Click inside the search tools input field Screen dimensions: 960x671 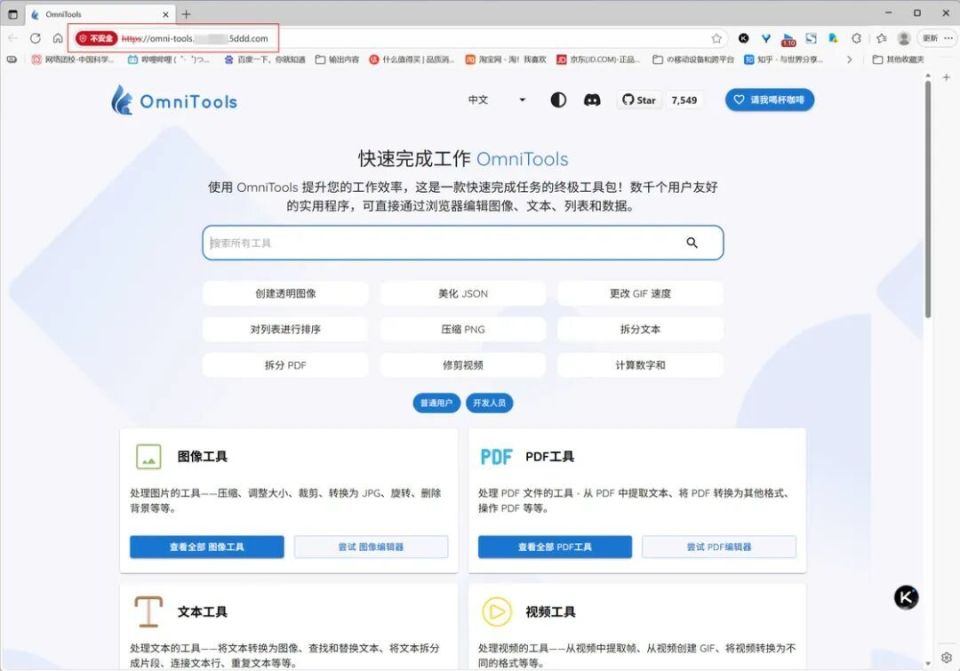tap(400, 242)
